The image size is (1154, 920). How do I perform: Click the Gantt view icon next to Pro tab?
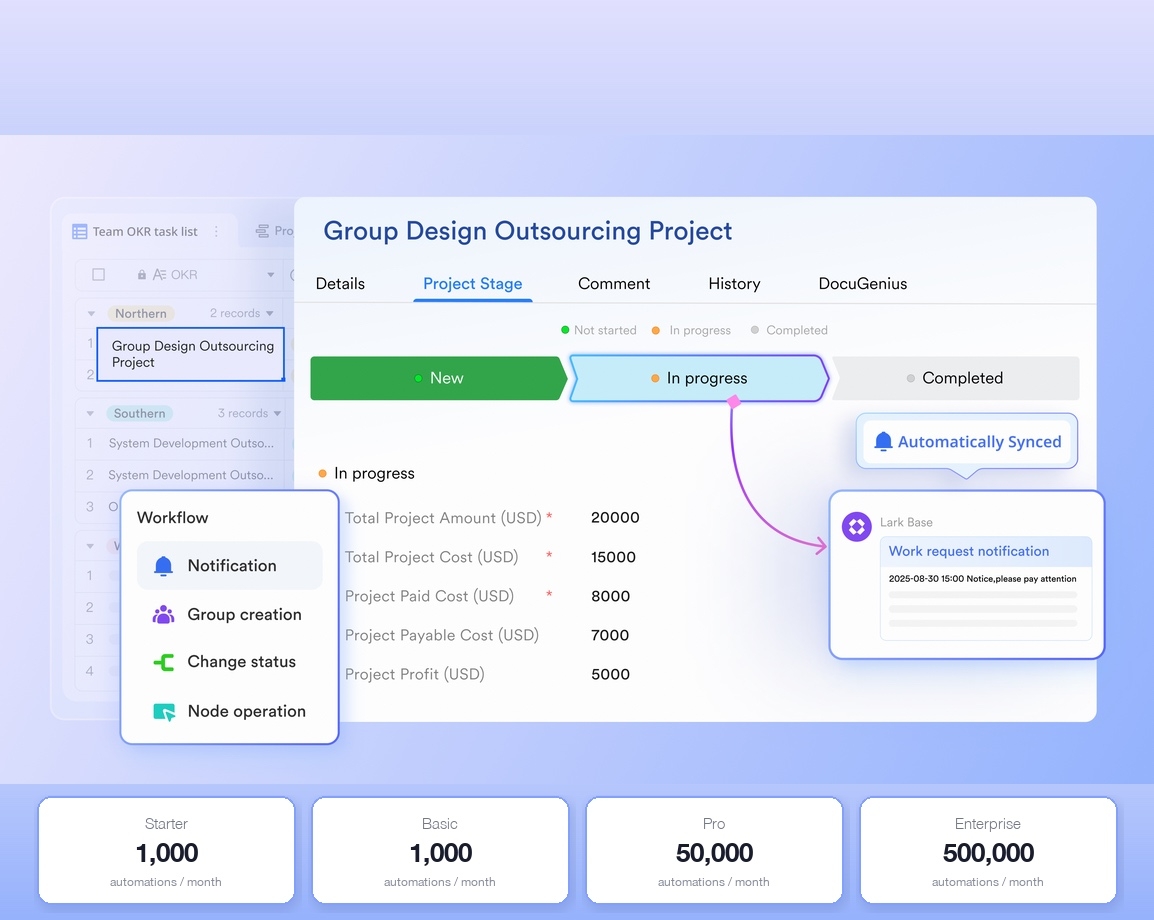(262, 231)
